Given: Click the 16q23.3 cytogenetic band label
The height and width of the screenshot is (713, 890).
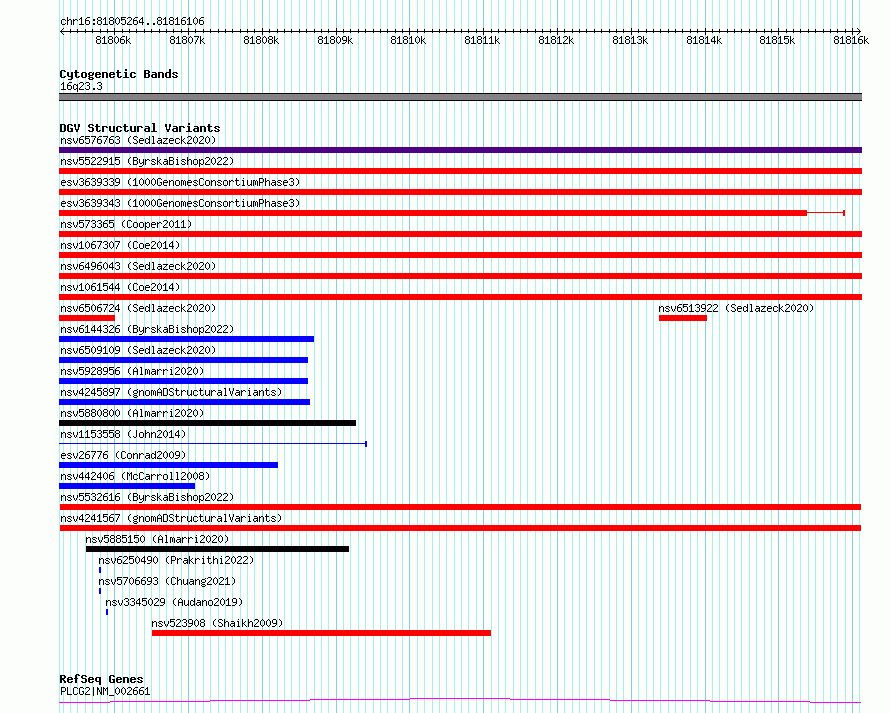Looking at the screenshot, I should [x=81, y=86].
